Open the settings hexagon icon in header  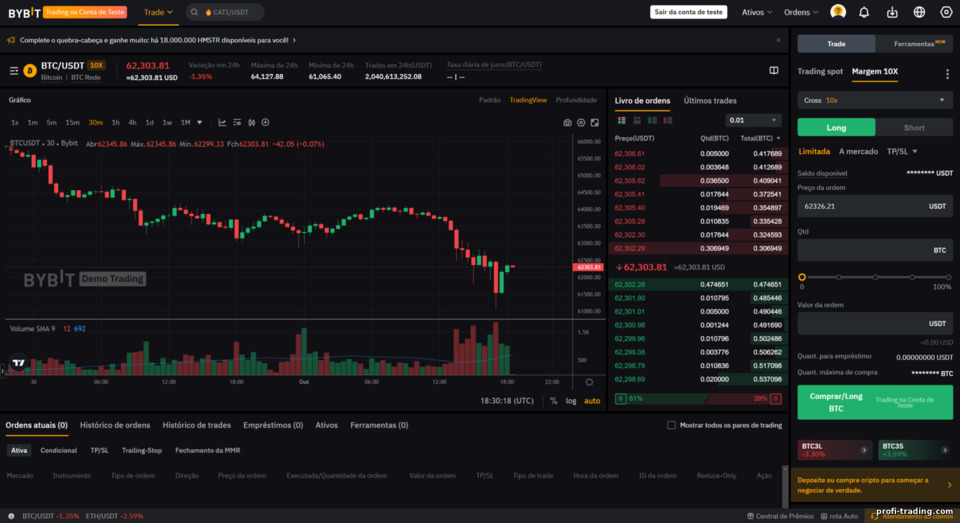pos(946,12)
